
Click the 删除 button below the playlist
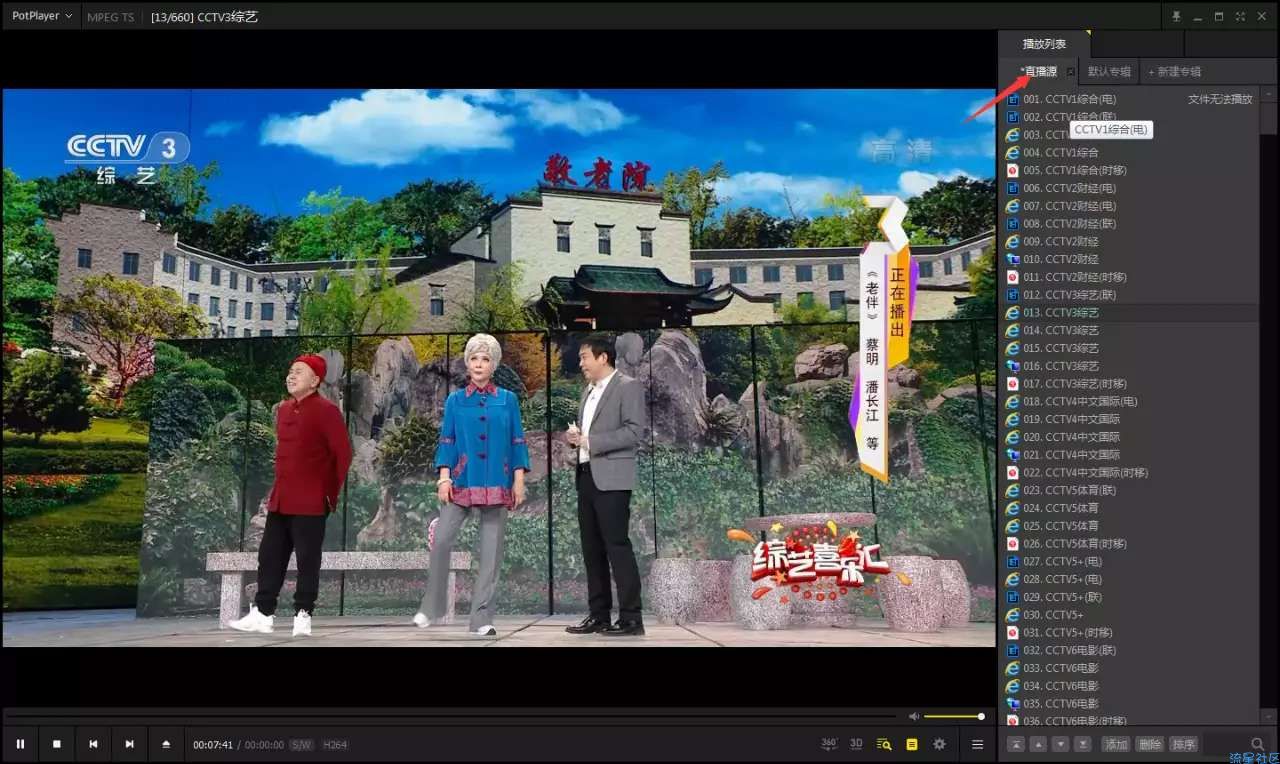(x=1150, y=744)
